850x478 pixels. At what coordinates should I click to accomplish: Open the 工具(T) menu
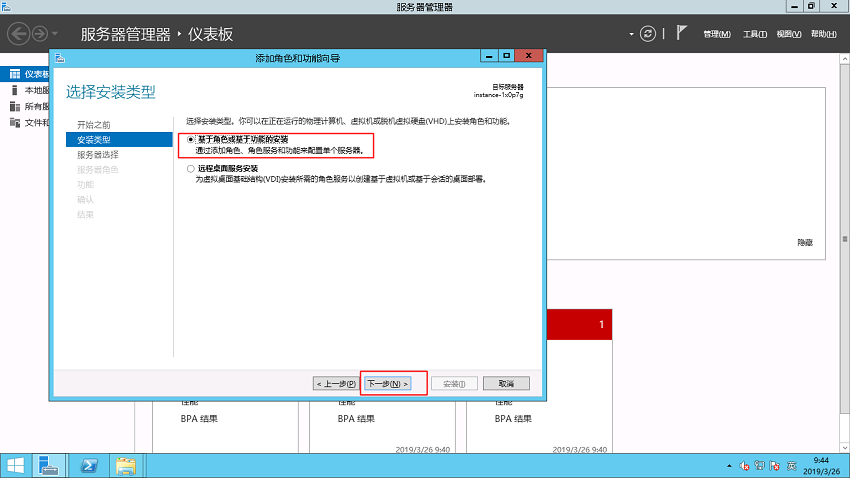click(755, 34)
